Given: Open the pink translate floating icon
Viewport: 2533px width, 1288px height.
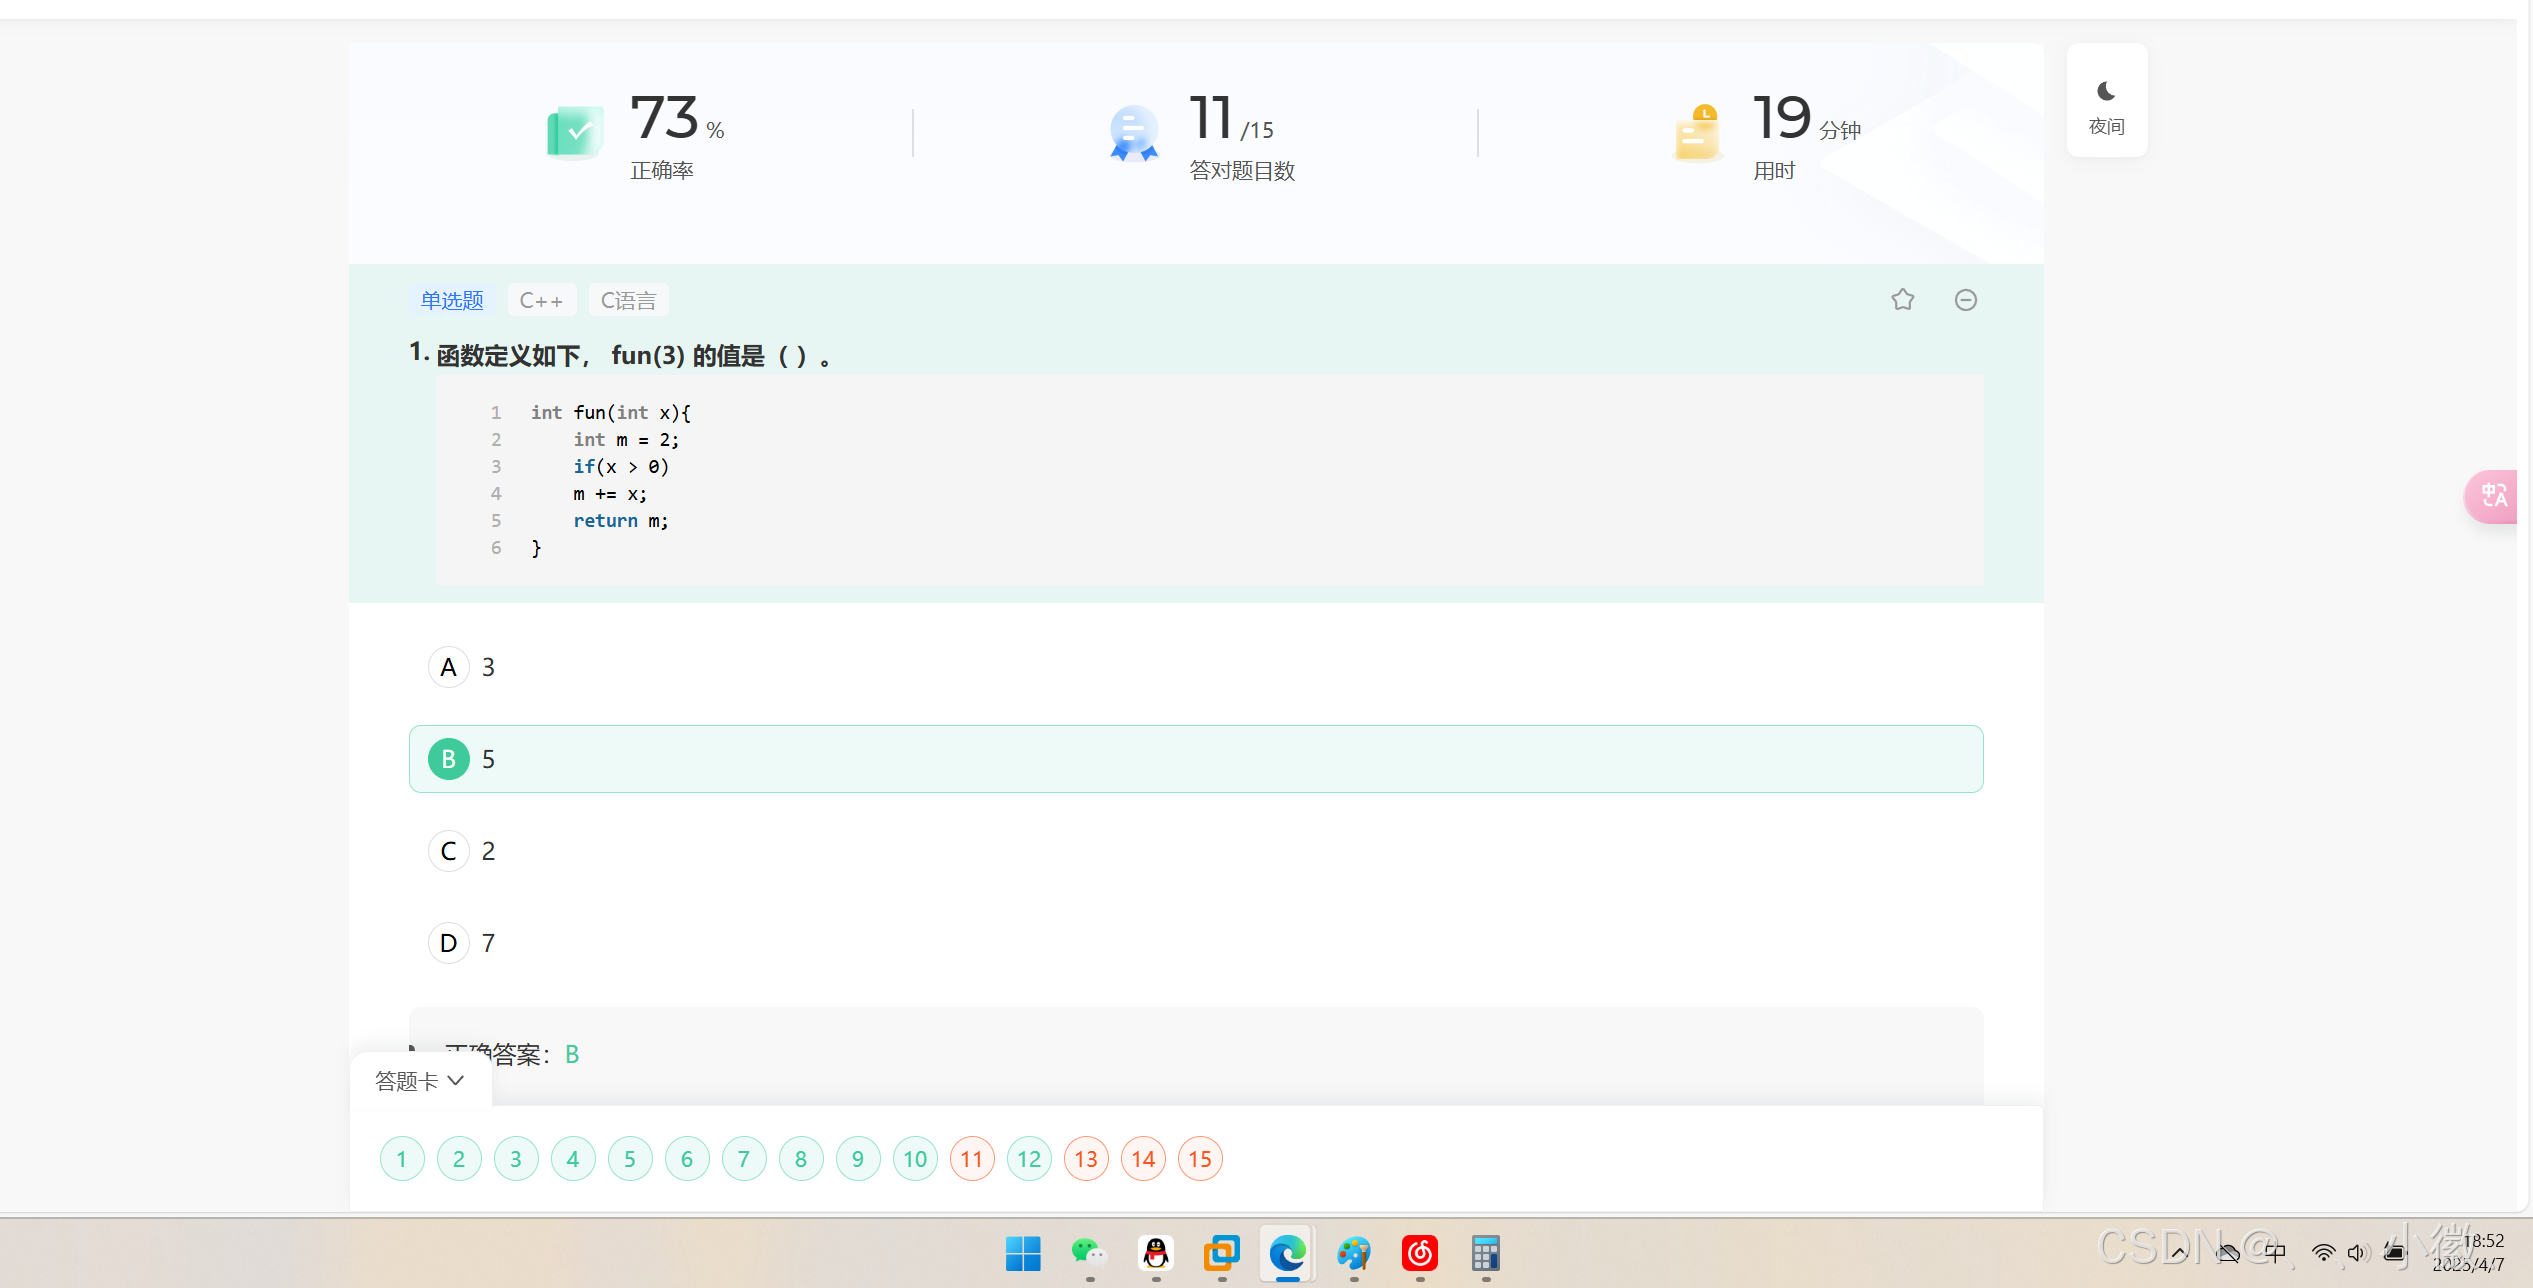Looking at the screenshot, I should coord(2493,496).
